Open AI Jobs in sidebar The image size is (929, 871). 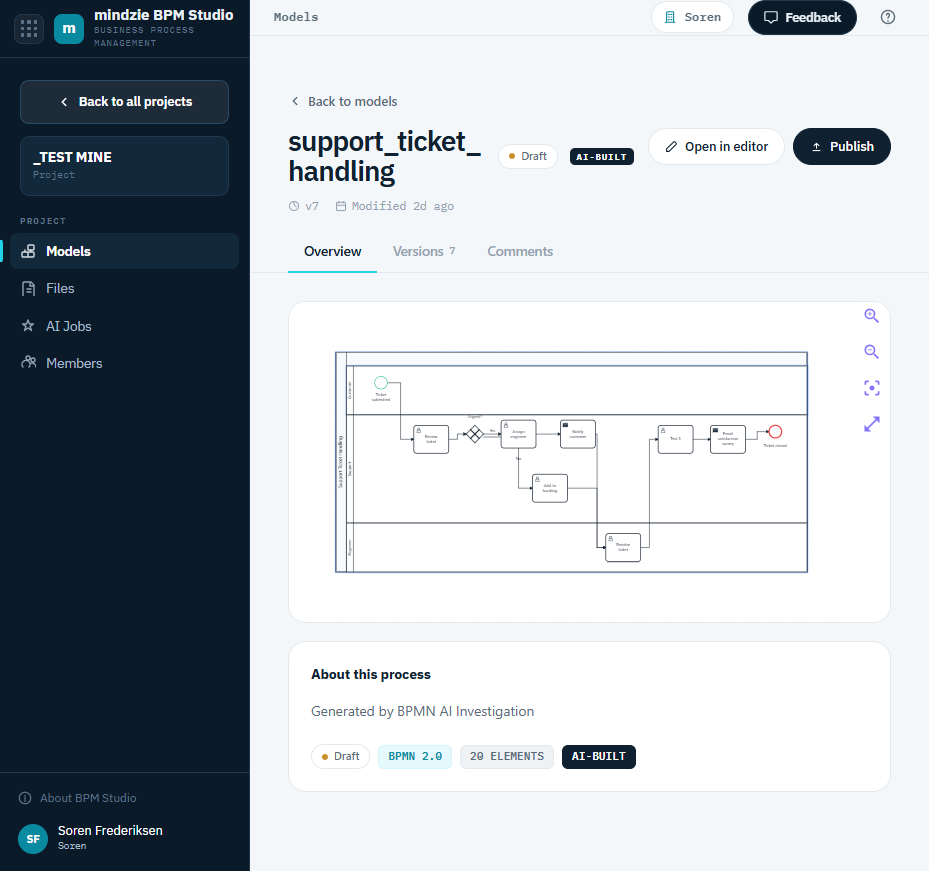point(124,326)
